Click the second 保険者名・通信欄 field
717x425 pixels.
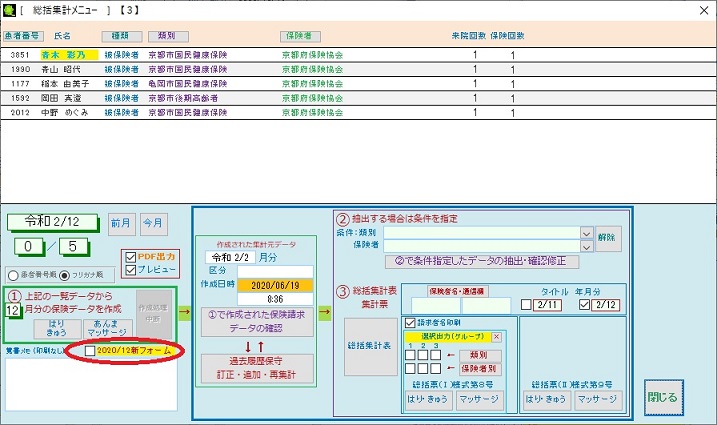486,306
